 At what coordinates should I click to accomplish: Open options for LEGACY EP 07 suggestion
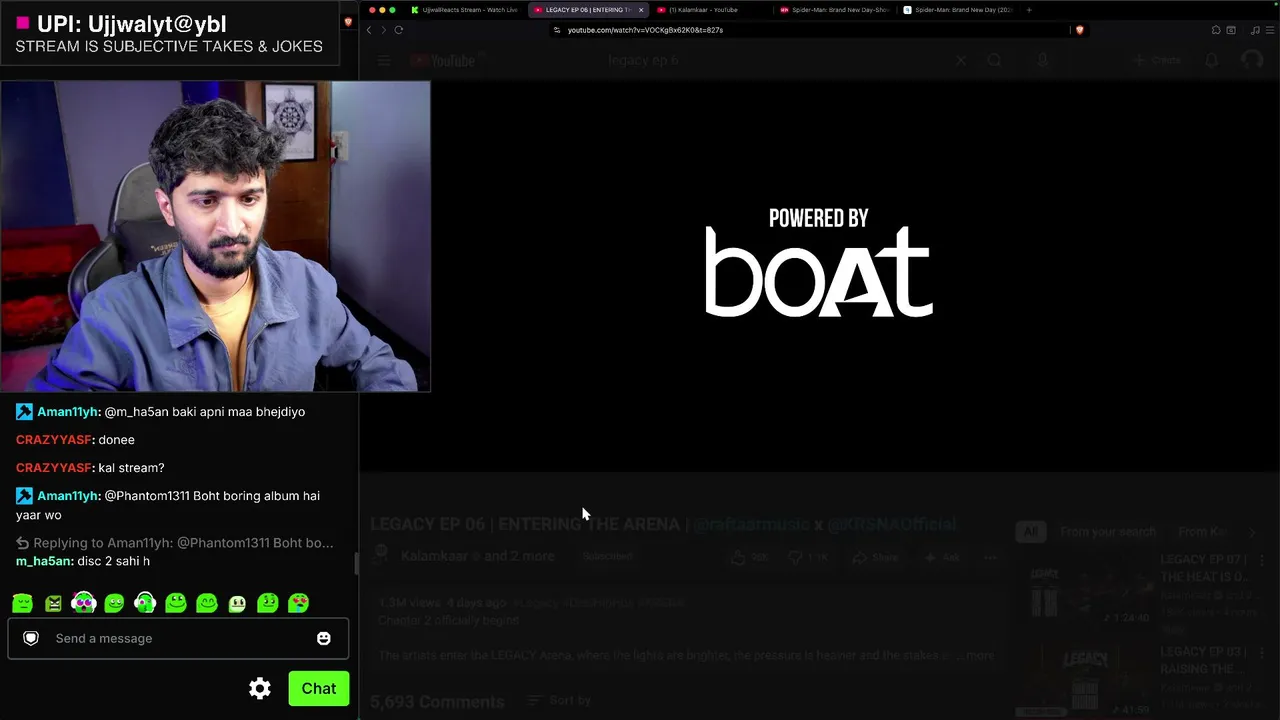(1262, 561)
